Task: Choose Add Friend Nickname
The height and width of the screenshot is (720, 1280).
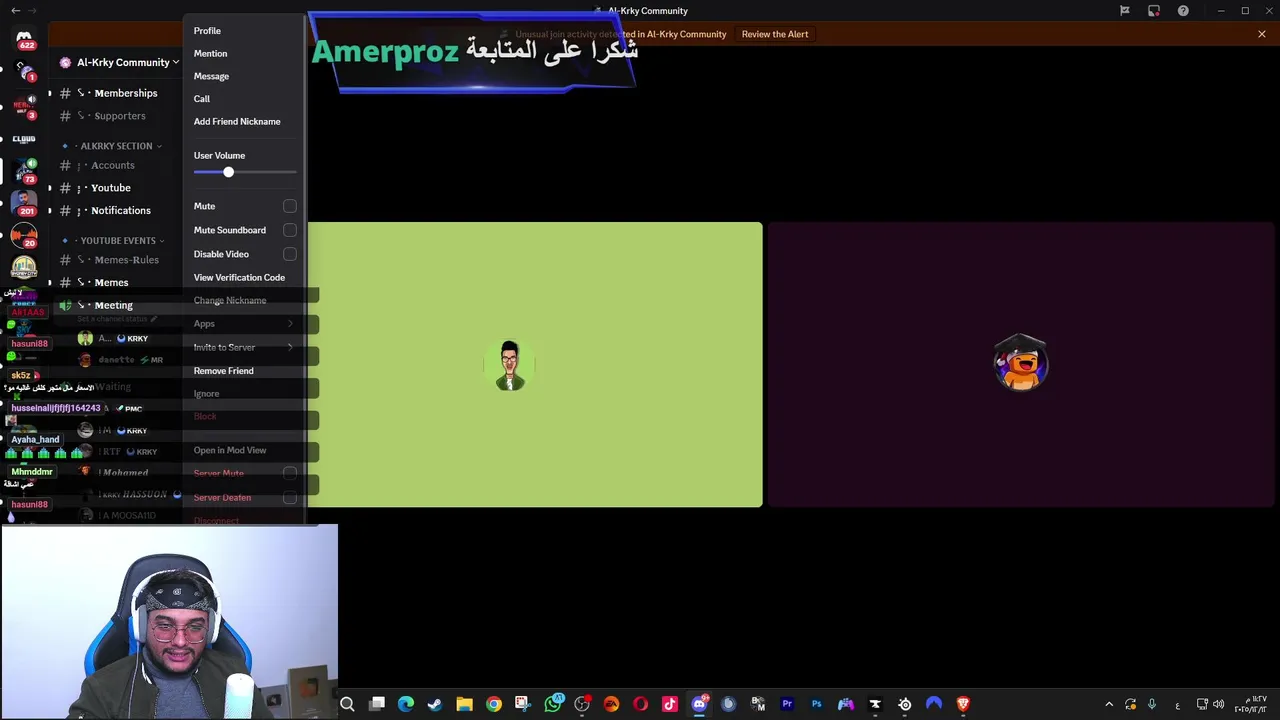Action: (x=237, y=122)
